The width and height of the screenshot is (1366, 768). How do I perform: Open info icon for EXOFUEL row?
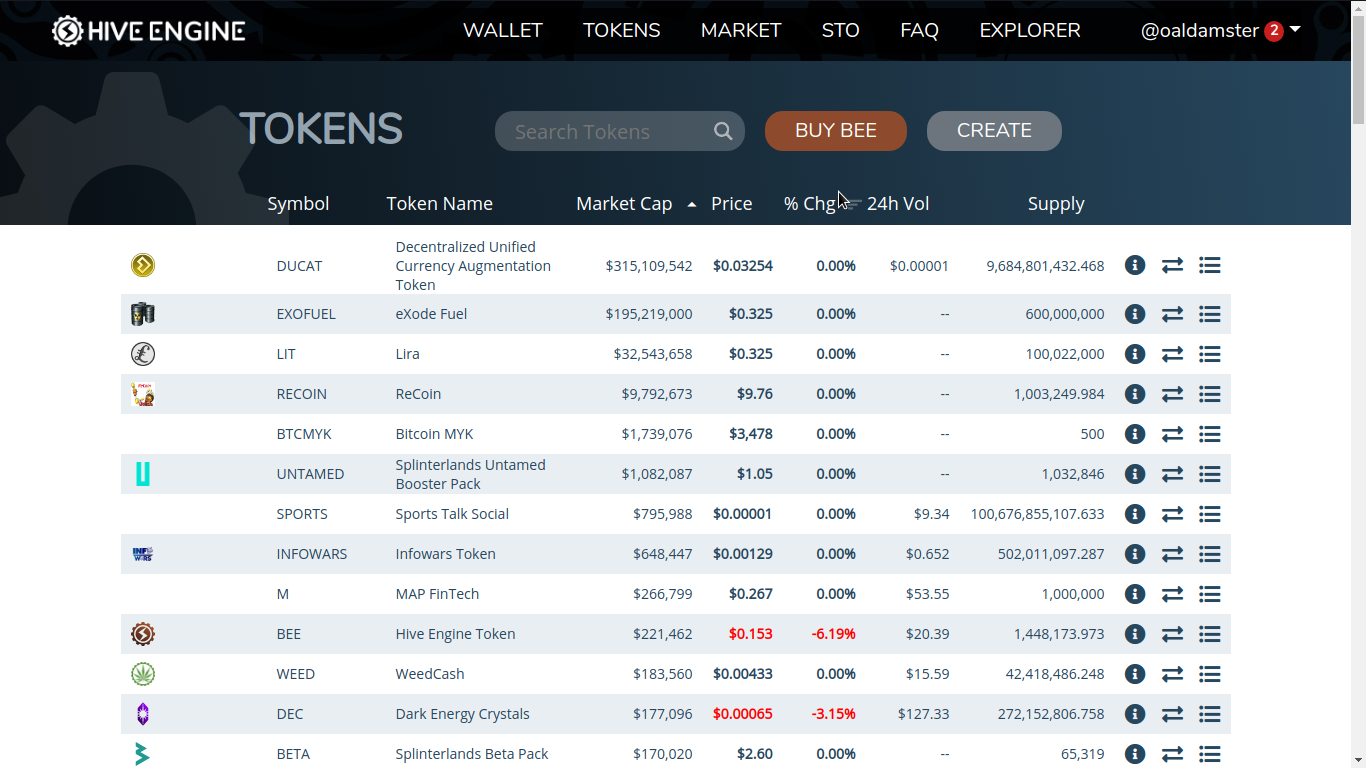[1134, 314]
